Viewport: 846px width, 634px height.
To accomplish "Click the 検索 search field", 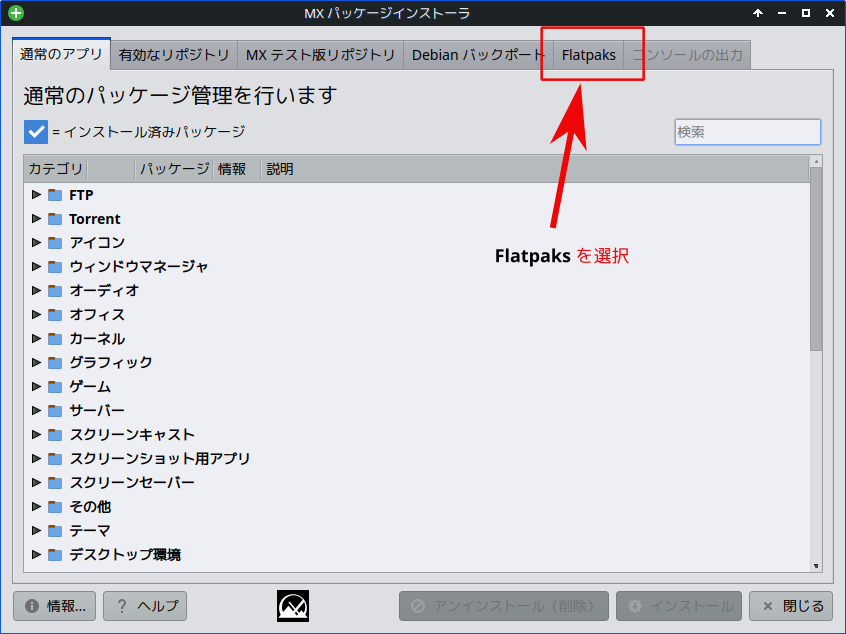I will pyautogui.click(x=748, y=132).
